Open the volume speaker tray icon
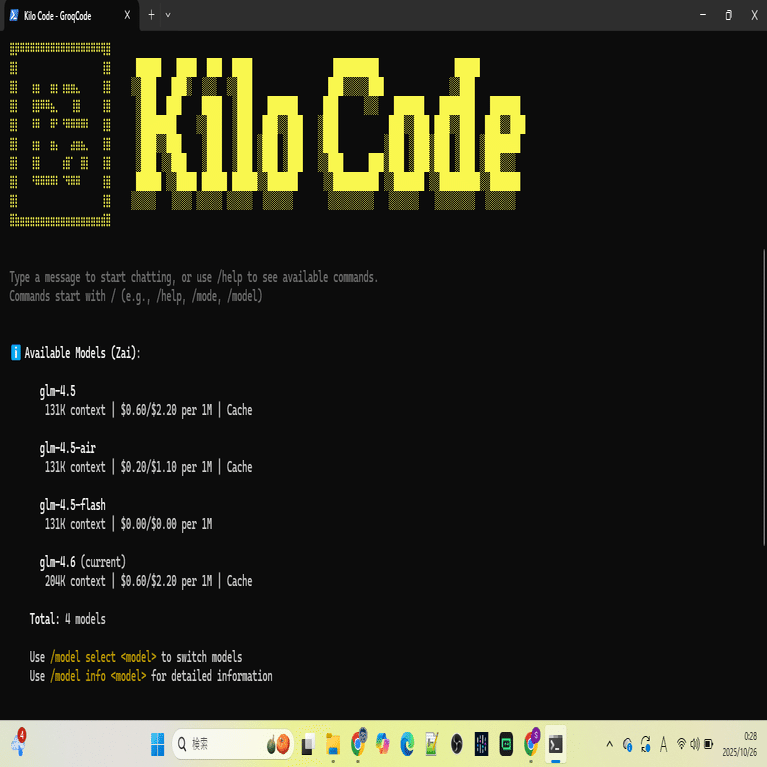Screen dimensions: 767x767 pos(695,744)
